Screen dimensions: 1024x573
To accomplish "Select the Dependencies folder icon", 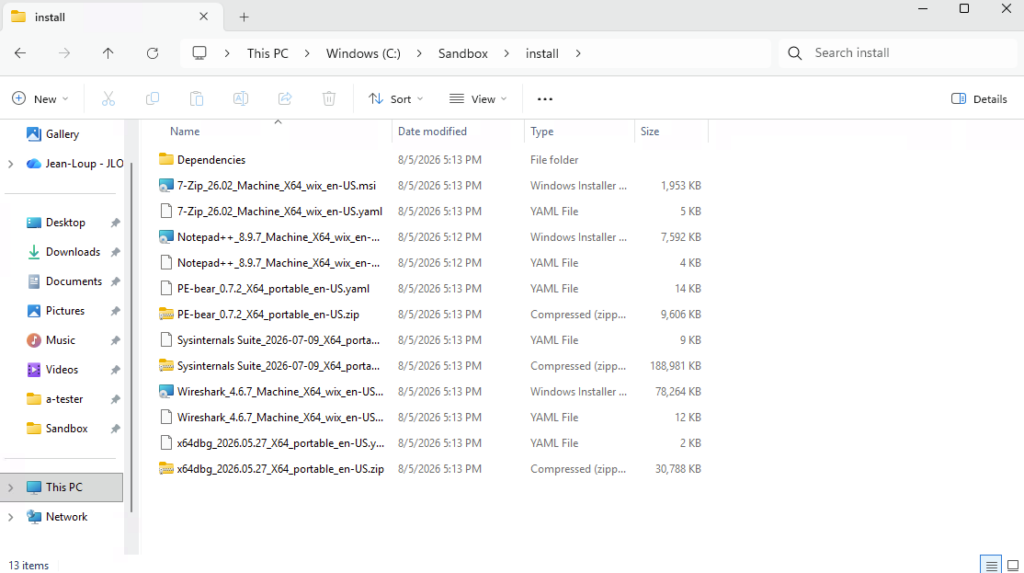I will click(167, 159).
